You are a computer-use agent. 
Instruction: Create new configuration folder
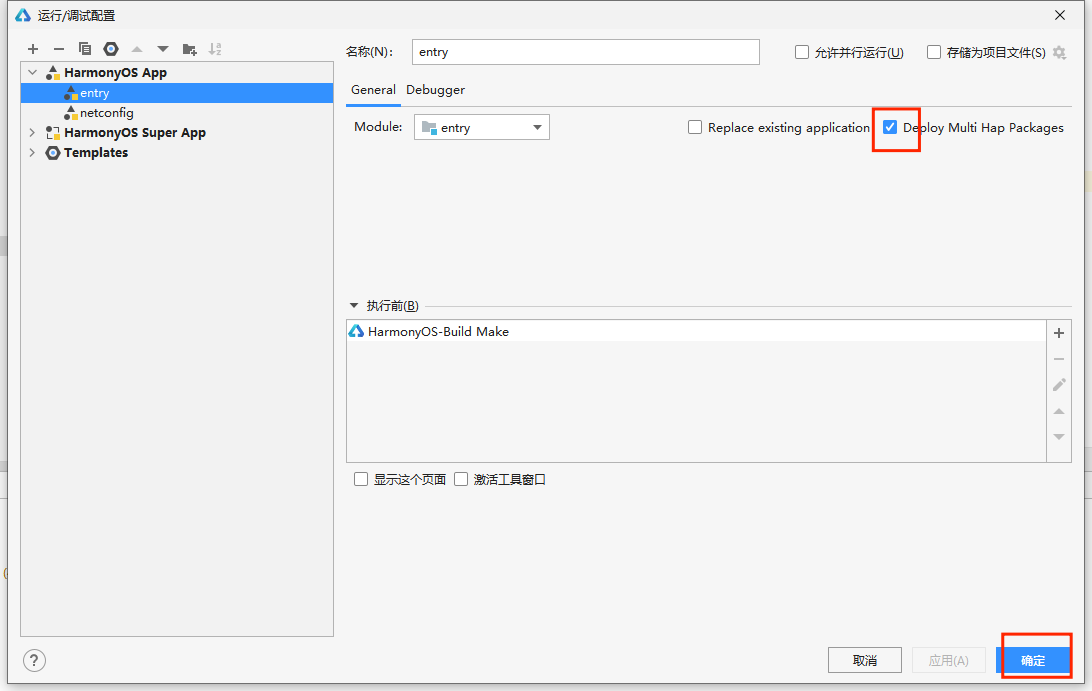click(x=189, y=49)
